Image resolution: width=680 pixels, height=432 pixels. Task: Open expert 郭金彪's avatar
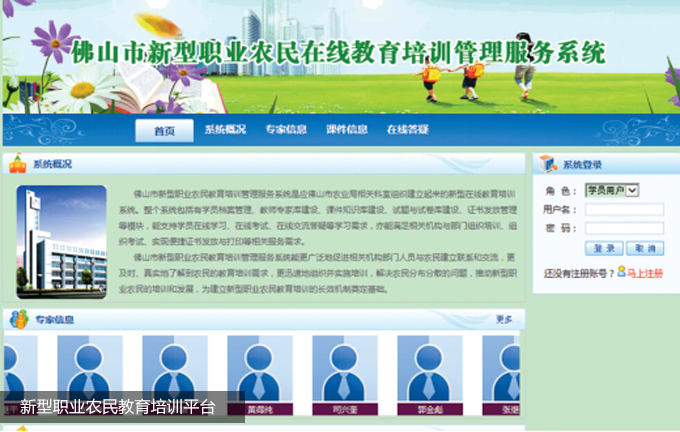tap(430, 370)
